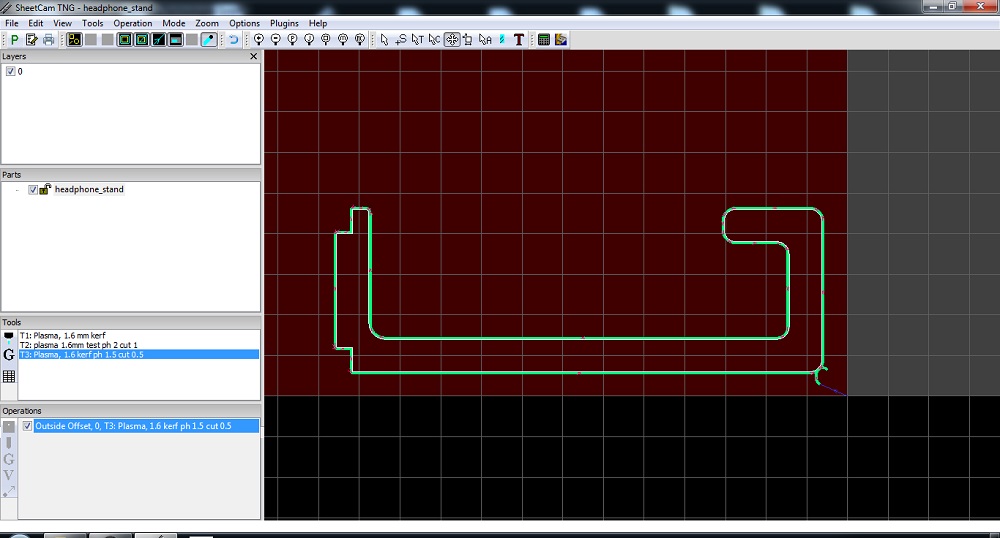
Task: Select tool T3: Plasma, 1.6 kerf ph 1.5 cut 0.5
Action: click(x=138, y=354)
